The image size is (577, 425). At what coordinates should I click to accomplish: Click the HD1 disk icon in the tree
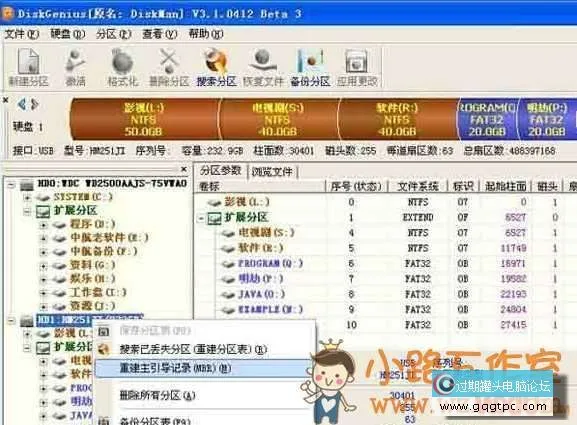tap(26, 321)
